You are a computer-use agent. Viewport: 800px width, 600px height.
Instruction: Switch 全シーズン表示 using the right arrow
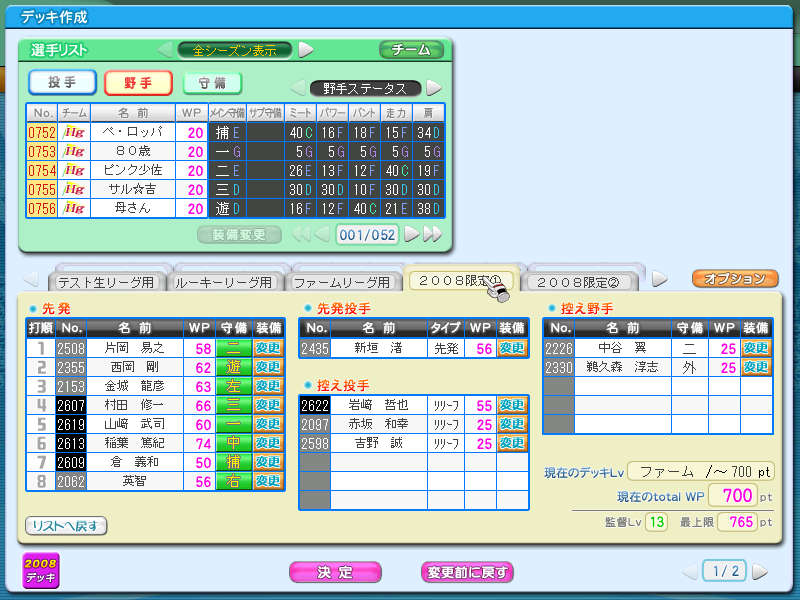[306, 49]
